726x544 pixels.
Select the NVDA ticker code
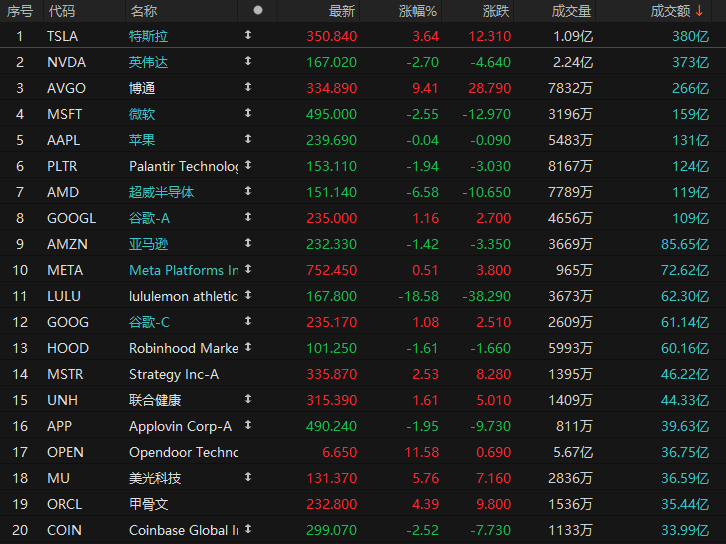pos(66,62)
